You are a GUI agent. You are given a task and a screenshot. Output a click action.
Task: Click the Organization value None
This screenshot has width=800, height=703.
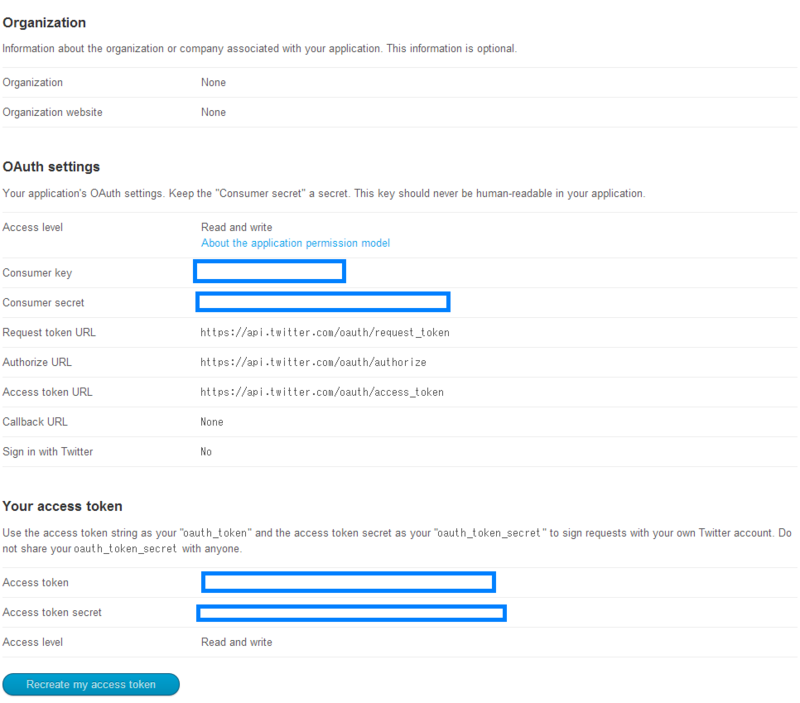[212, 82]
